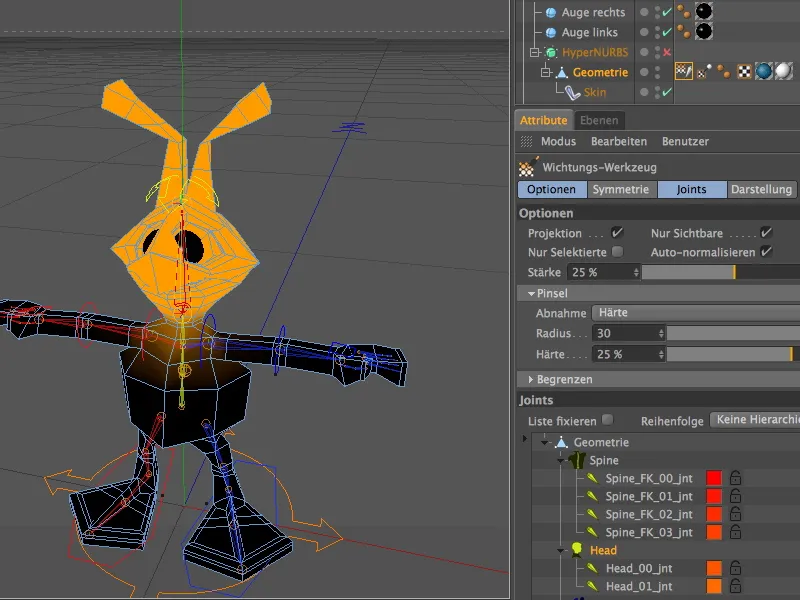
Task: Expand the Begrenzen section
Action: [531, 379]
